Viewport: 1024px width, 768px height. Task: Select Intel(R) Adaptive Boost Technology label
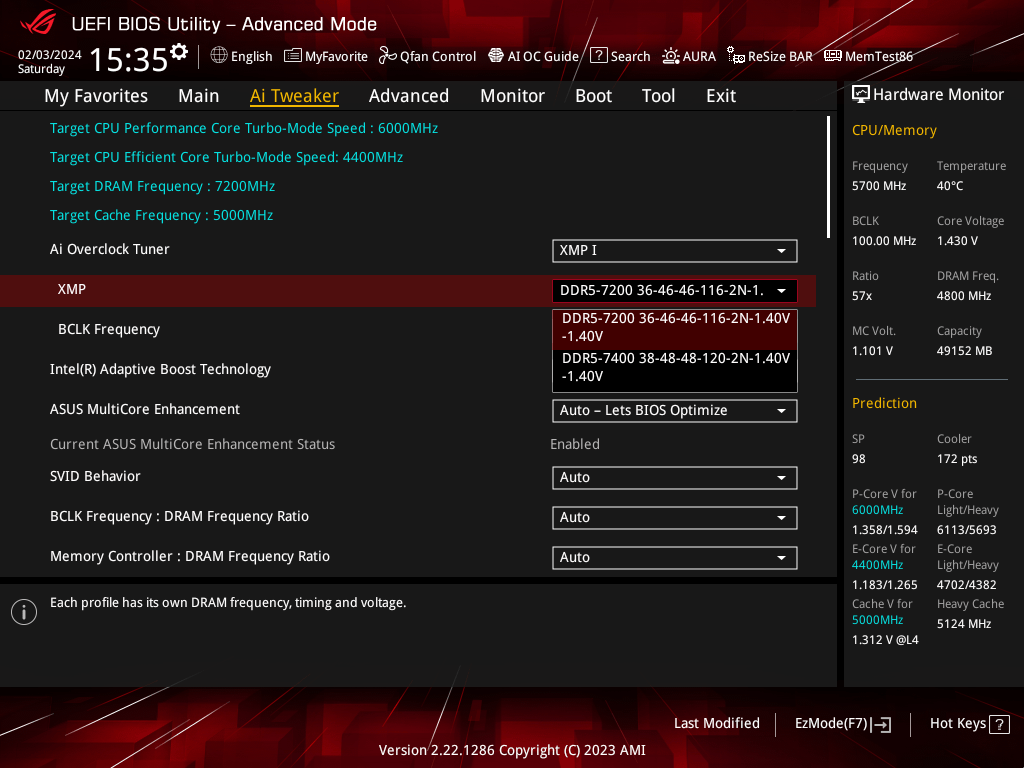coord(160,369)
